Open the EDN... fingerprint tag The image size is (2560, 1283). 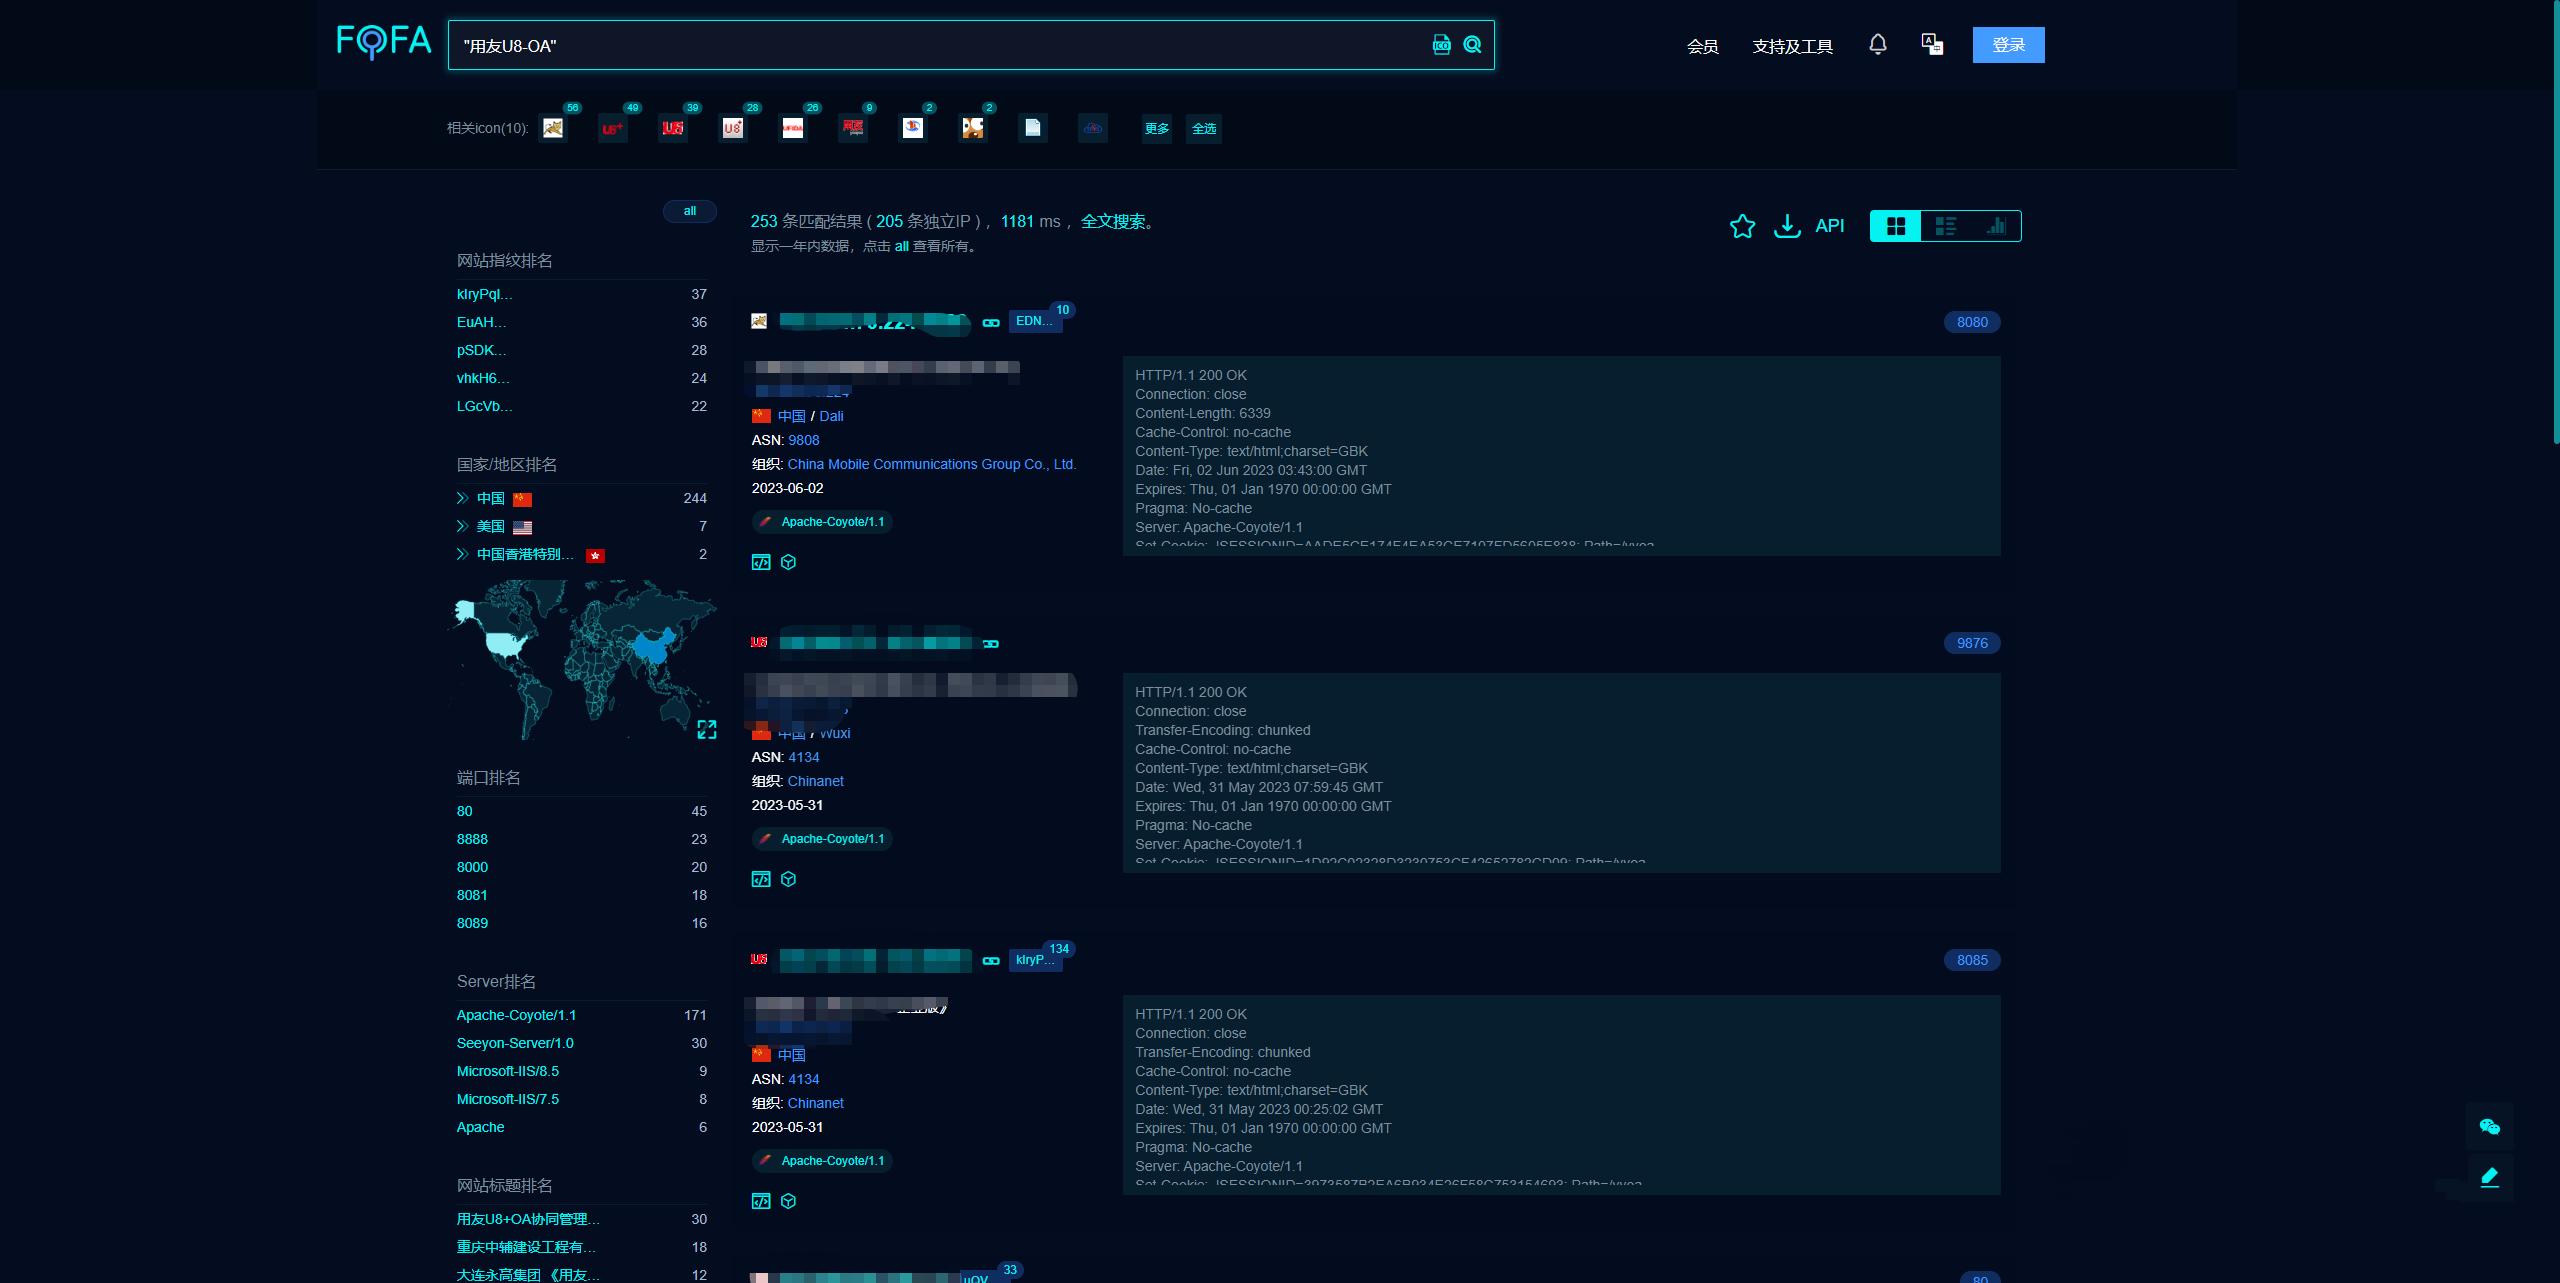tap(1034, 321)
